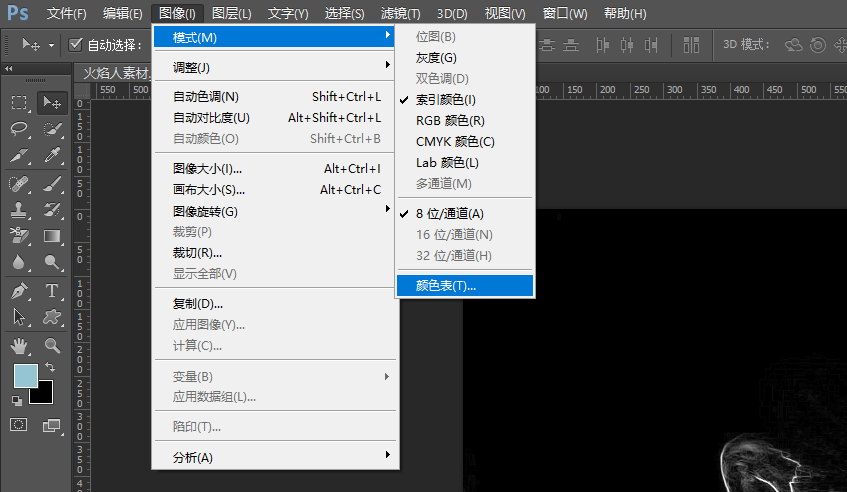This screenshot has width=847, height=492.
Task: Select the Custom Shape tool
Action: click(x=52, y=317)
